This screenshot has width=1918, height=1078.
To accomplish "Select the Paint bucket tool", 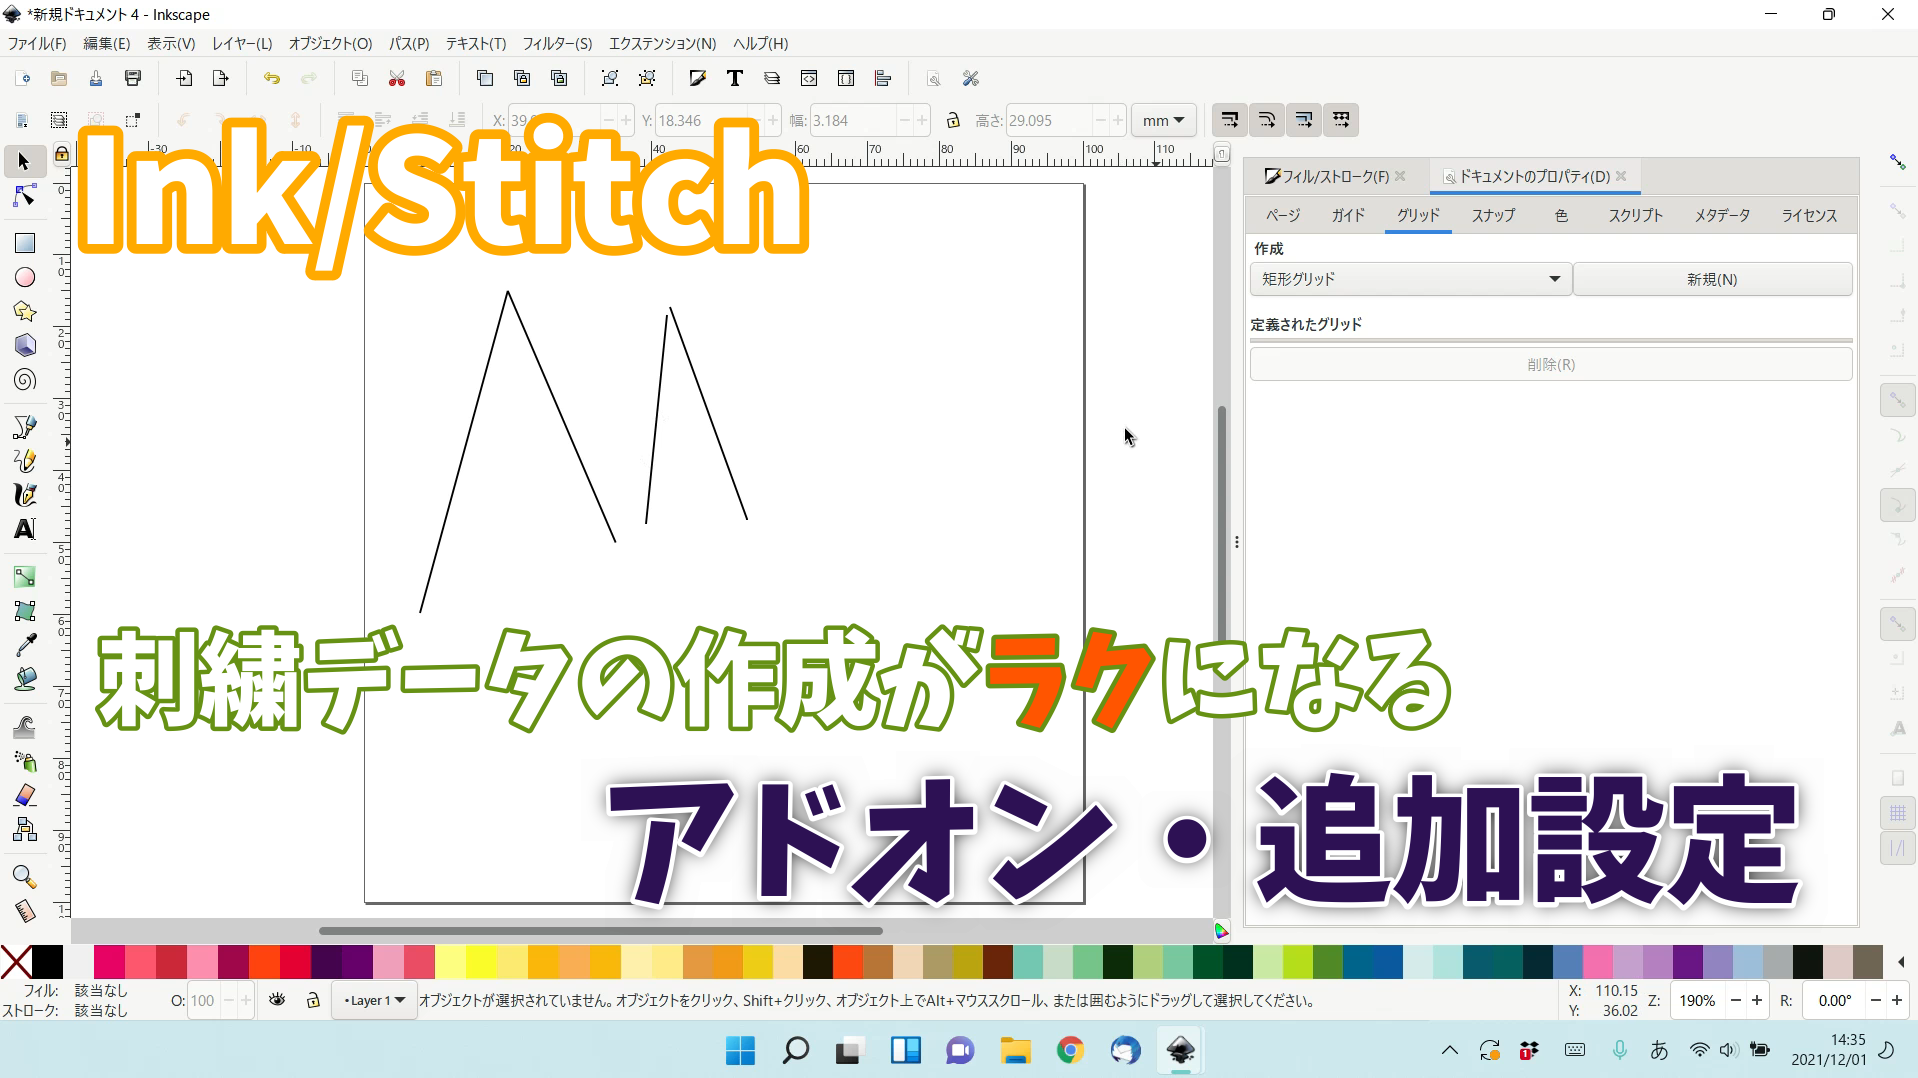I will (x=24, y=679).
